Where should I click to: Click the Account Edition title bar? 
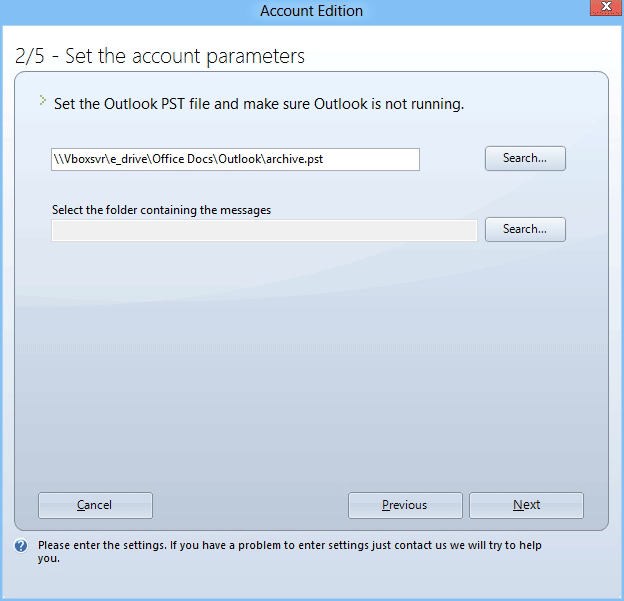[312, 11]
